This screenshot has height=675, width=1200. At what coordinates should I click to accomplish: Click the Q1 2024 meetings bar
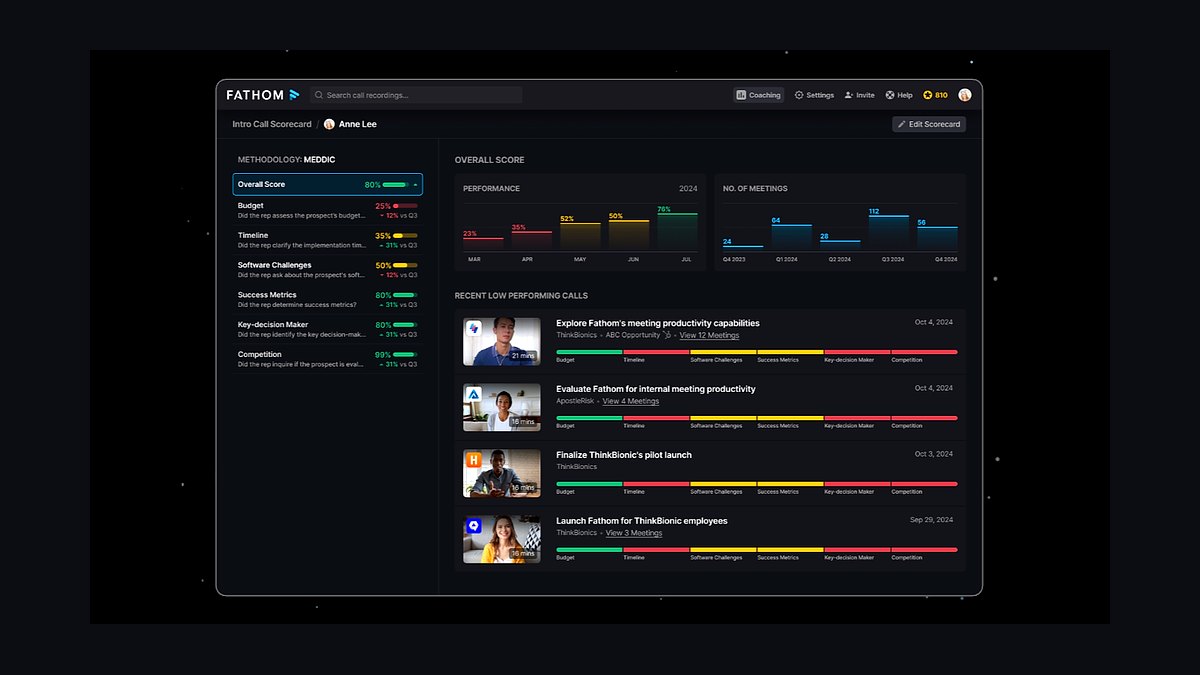coord(792,236)
